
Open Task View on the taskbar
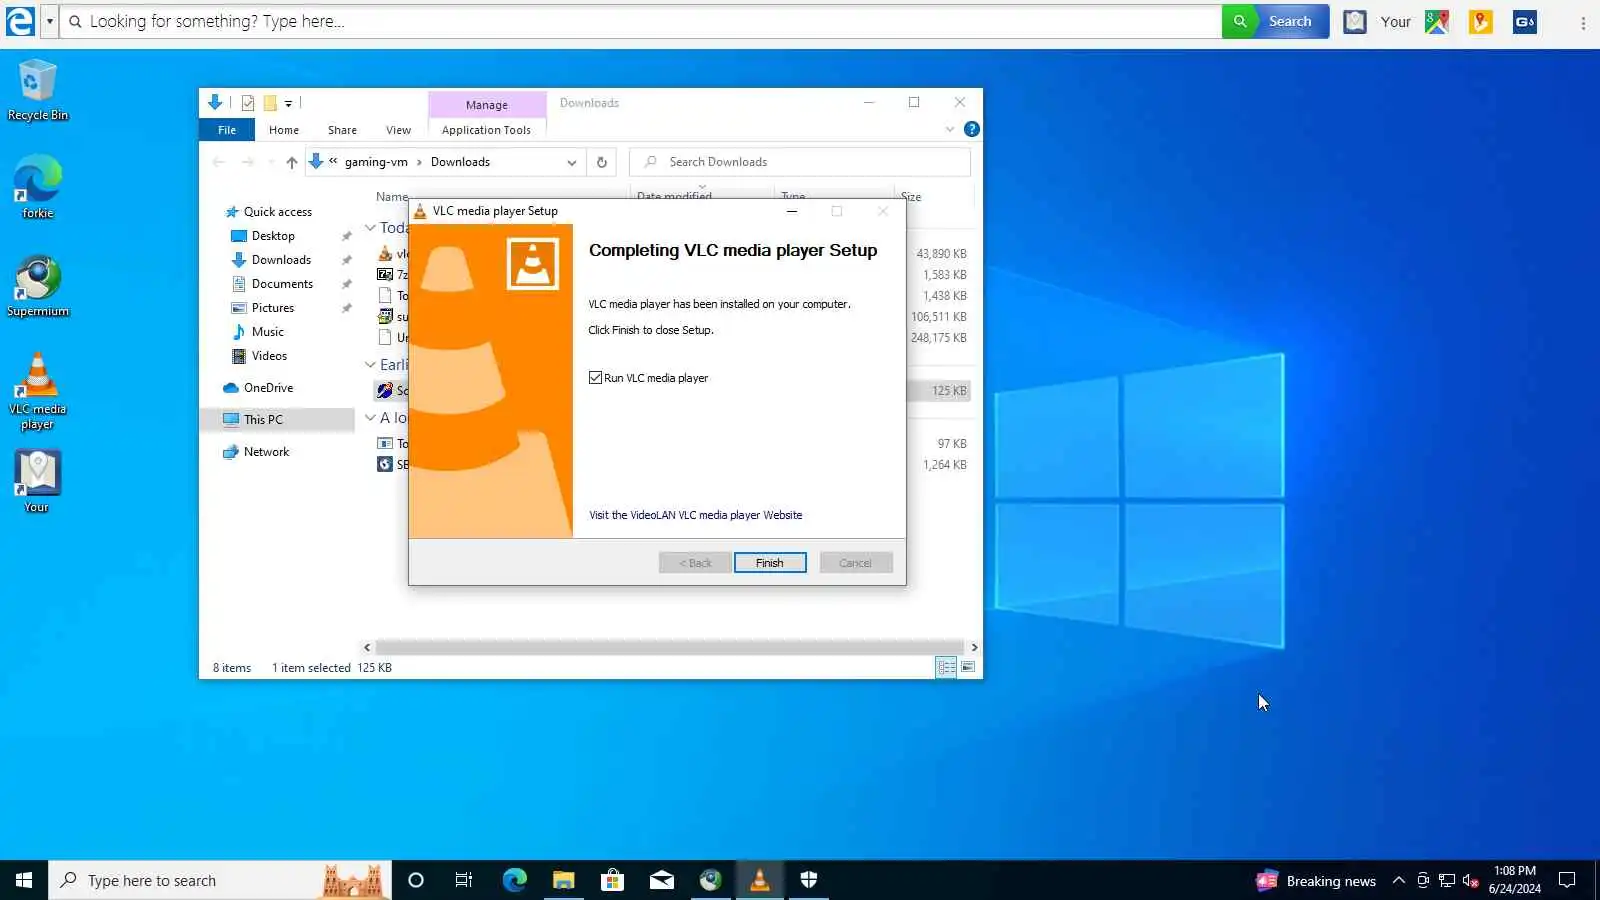464,880
